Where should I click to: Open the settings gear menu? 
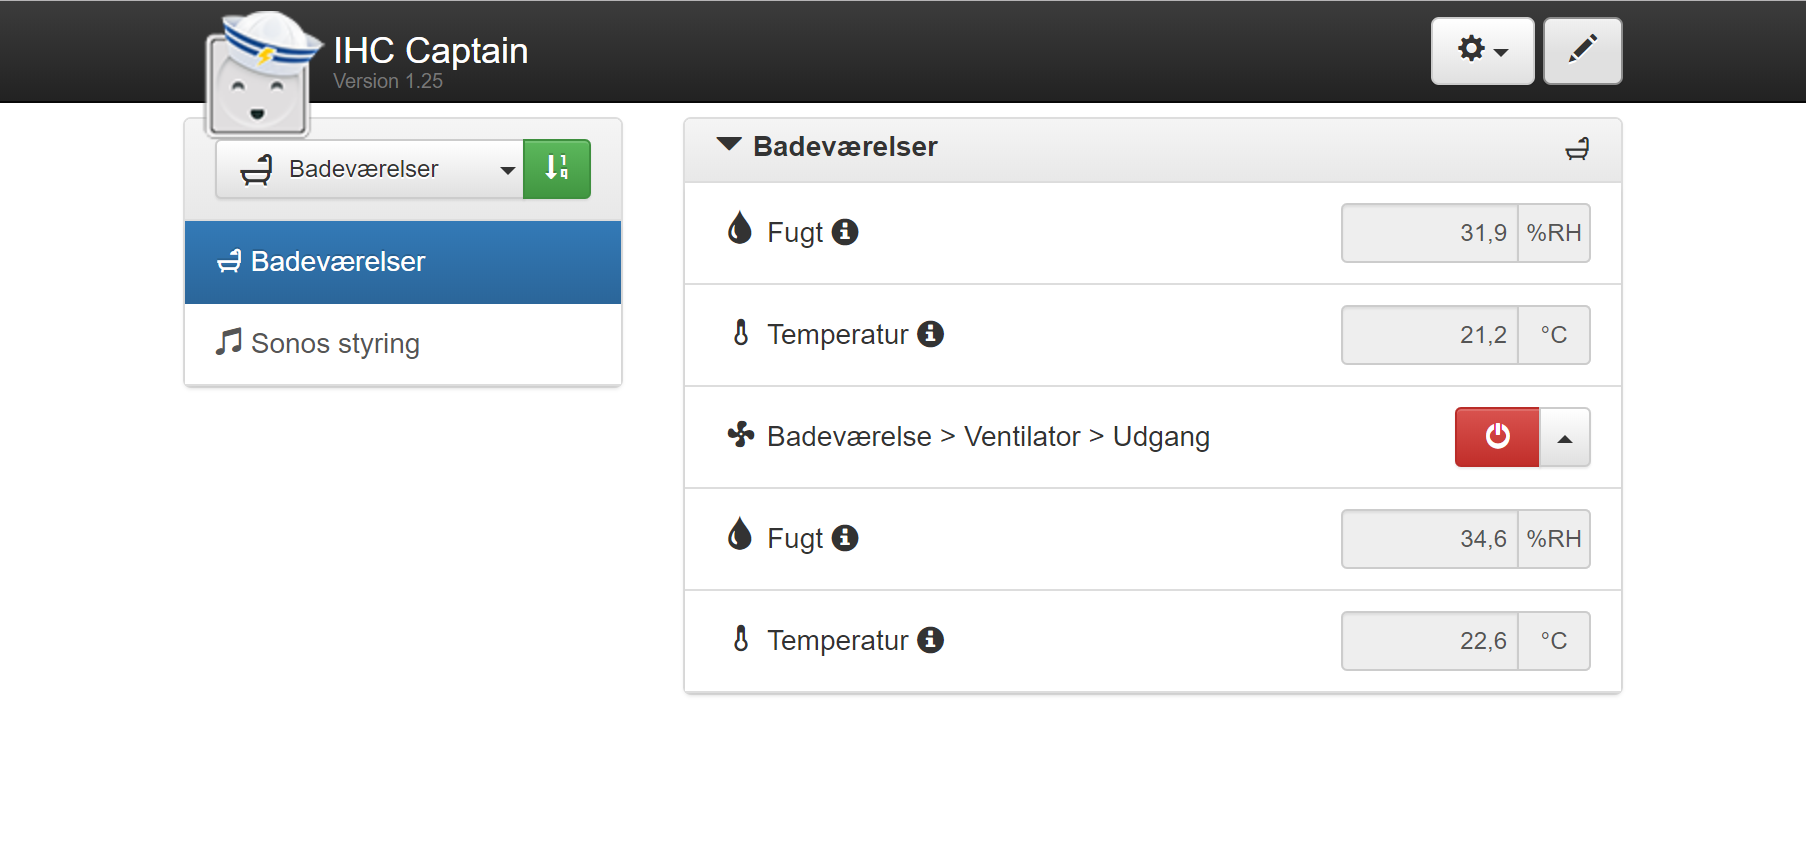coord(1482,51)
